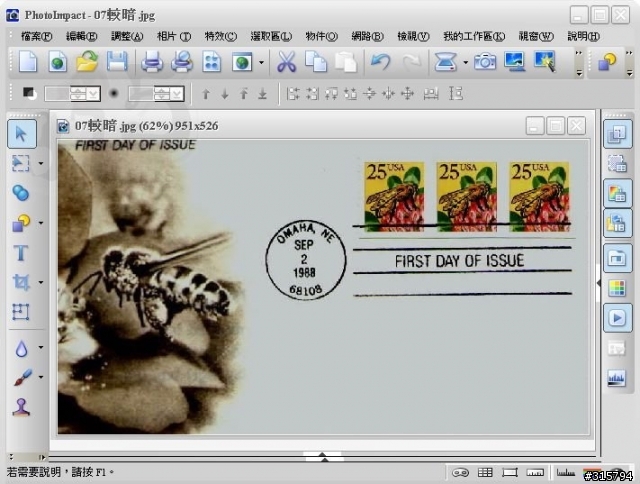
Task: Copy with the duplicate pages icon
Action: coord(316,62)
